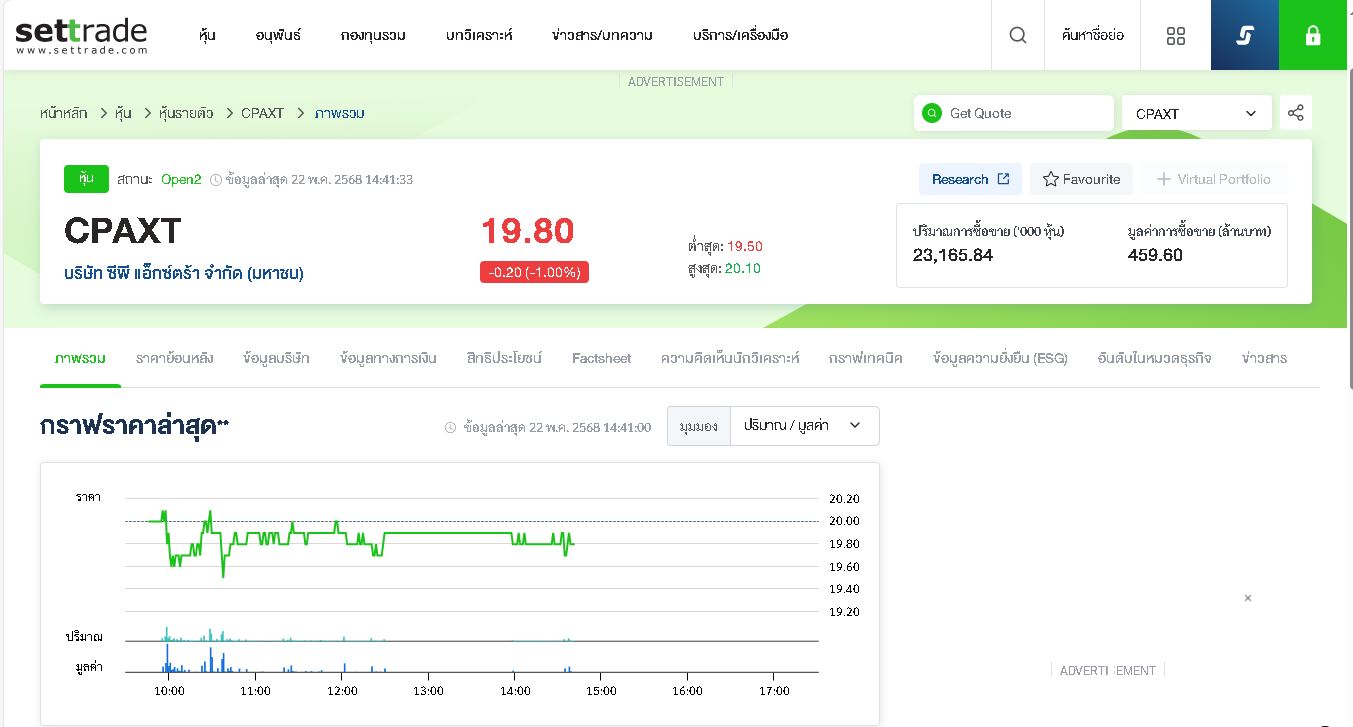The image size is (1353, 727).
Task: Click the ค้นหาชื่อย่อ button
Action: 1093,35
